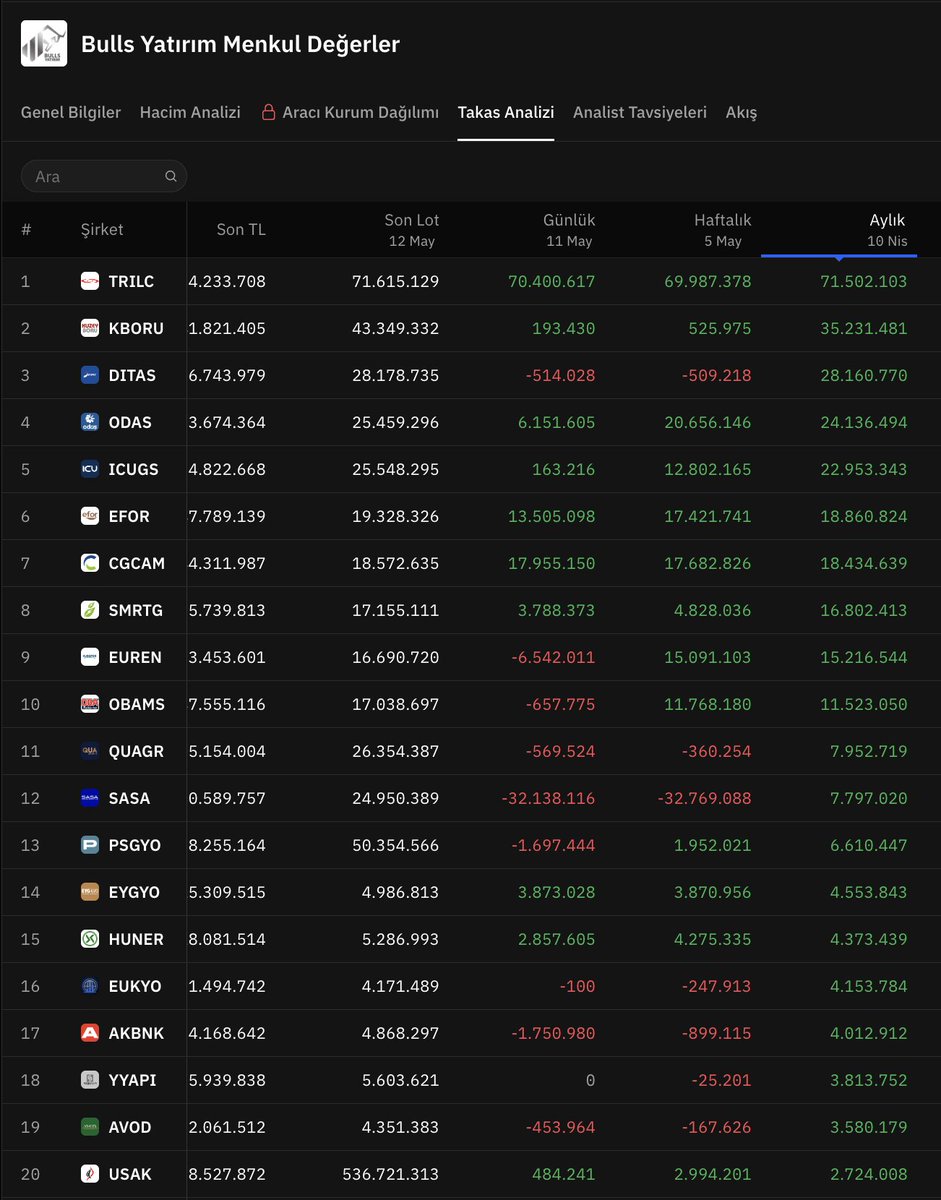This screenshot has height=1200, width=941.
Task: Sort by the Şirket column header
Action: click(102, 229)
